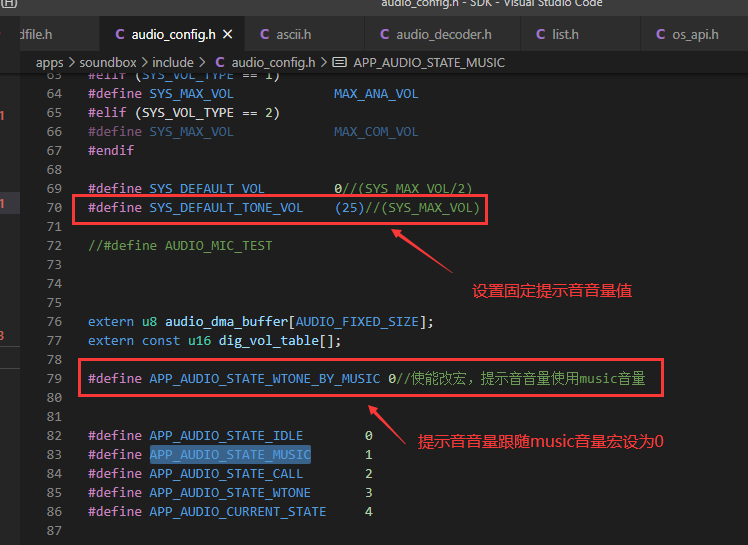Click the C icon on audio_decoder.h tab

point(384,34)
